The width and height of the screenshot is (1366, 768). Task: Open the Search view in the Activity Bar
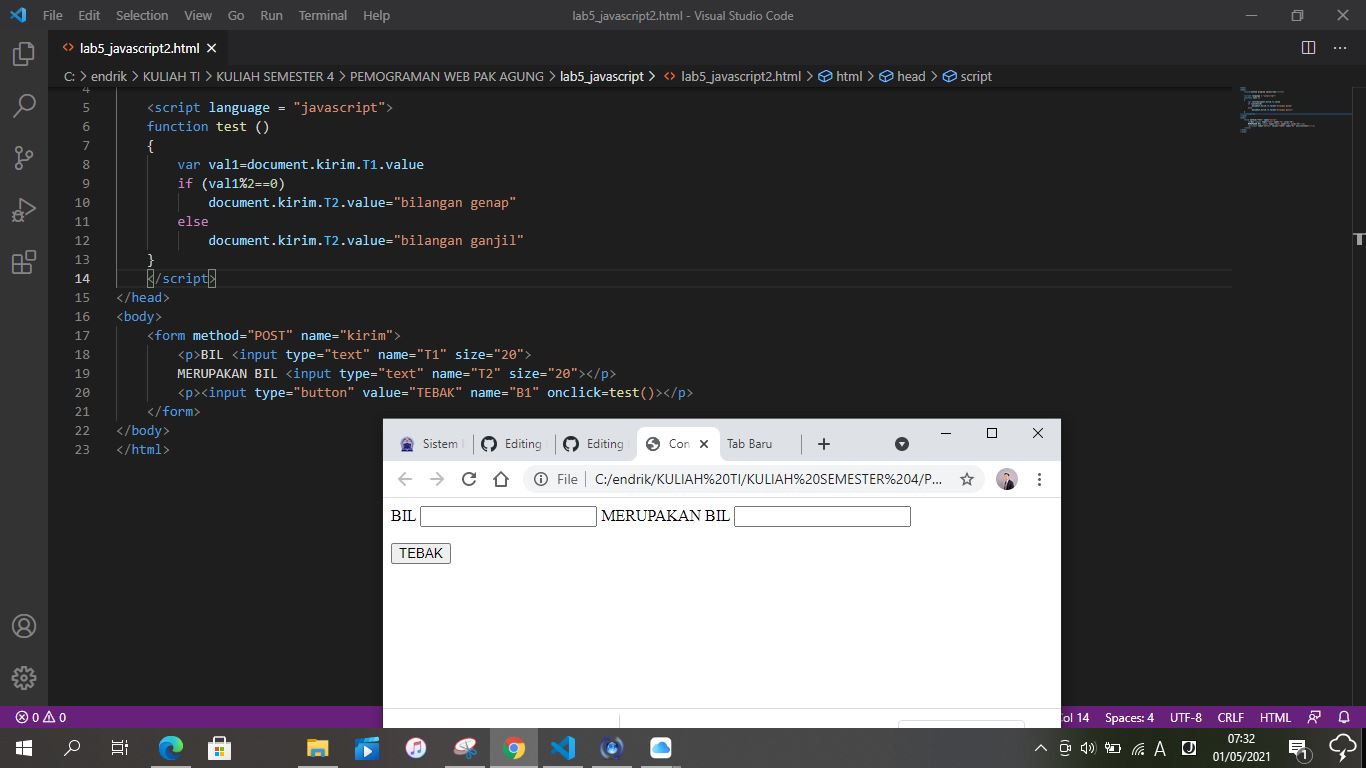point(23,105)
